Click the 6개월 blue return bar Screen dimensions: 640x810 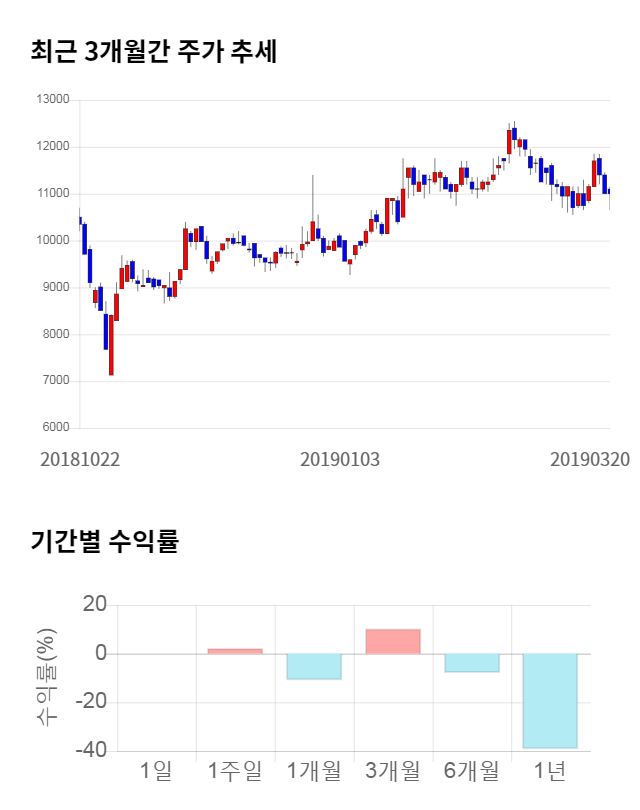472,662
